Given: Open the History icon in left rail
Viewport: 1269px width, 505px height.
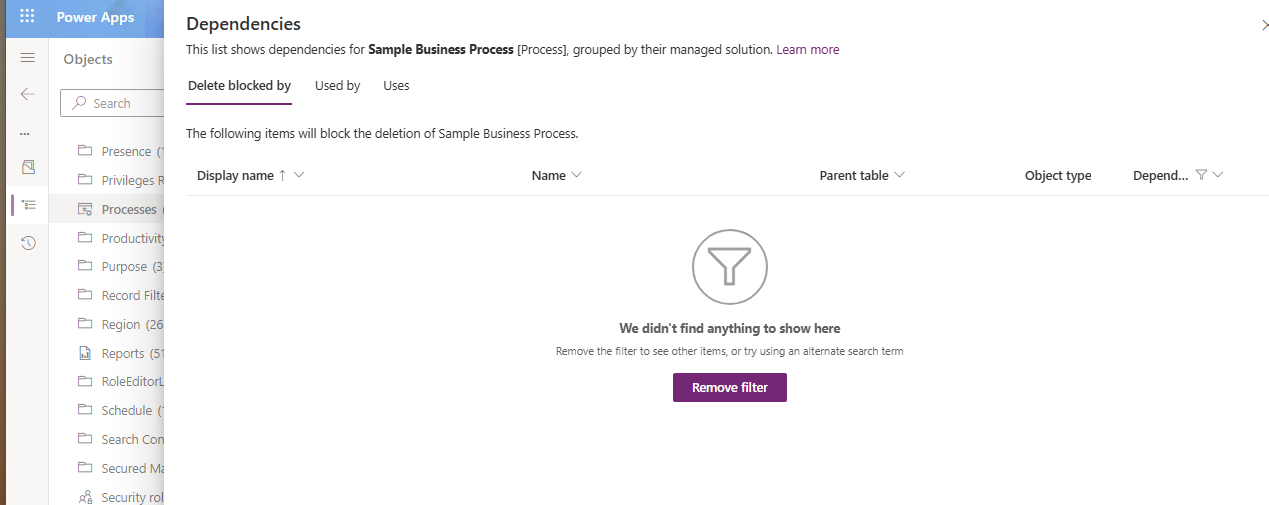Looking at the screenshot, I should pyautogui.click(x=29, y=243).
